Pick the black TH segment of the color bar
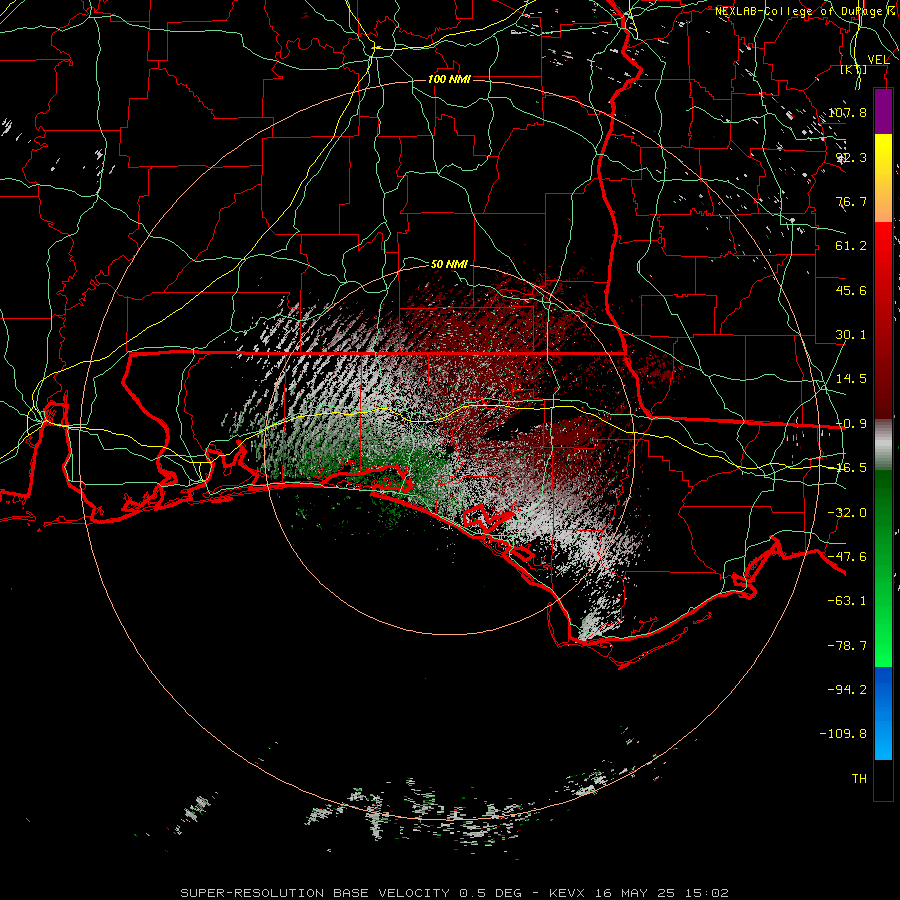 tap(883, 779)
